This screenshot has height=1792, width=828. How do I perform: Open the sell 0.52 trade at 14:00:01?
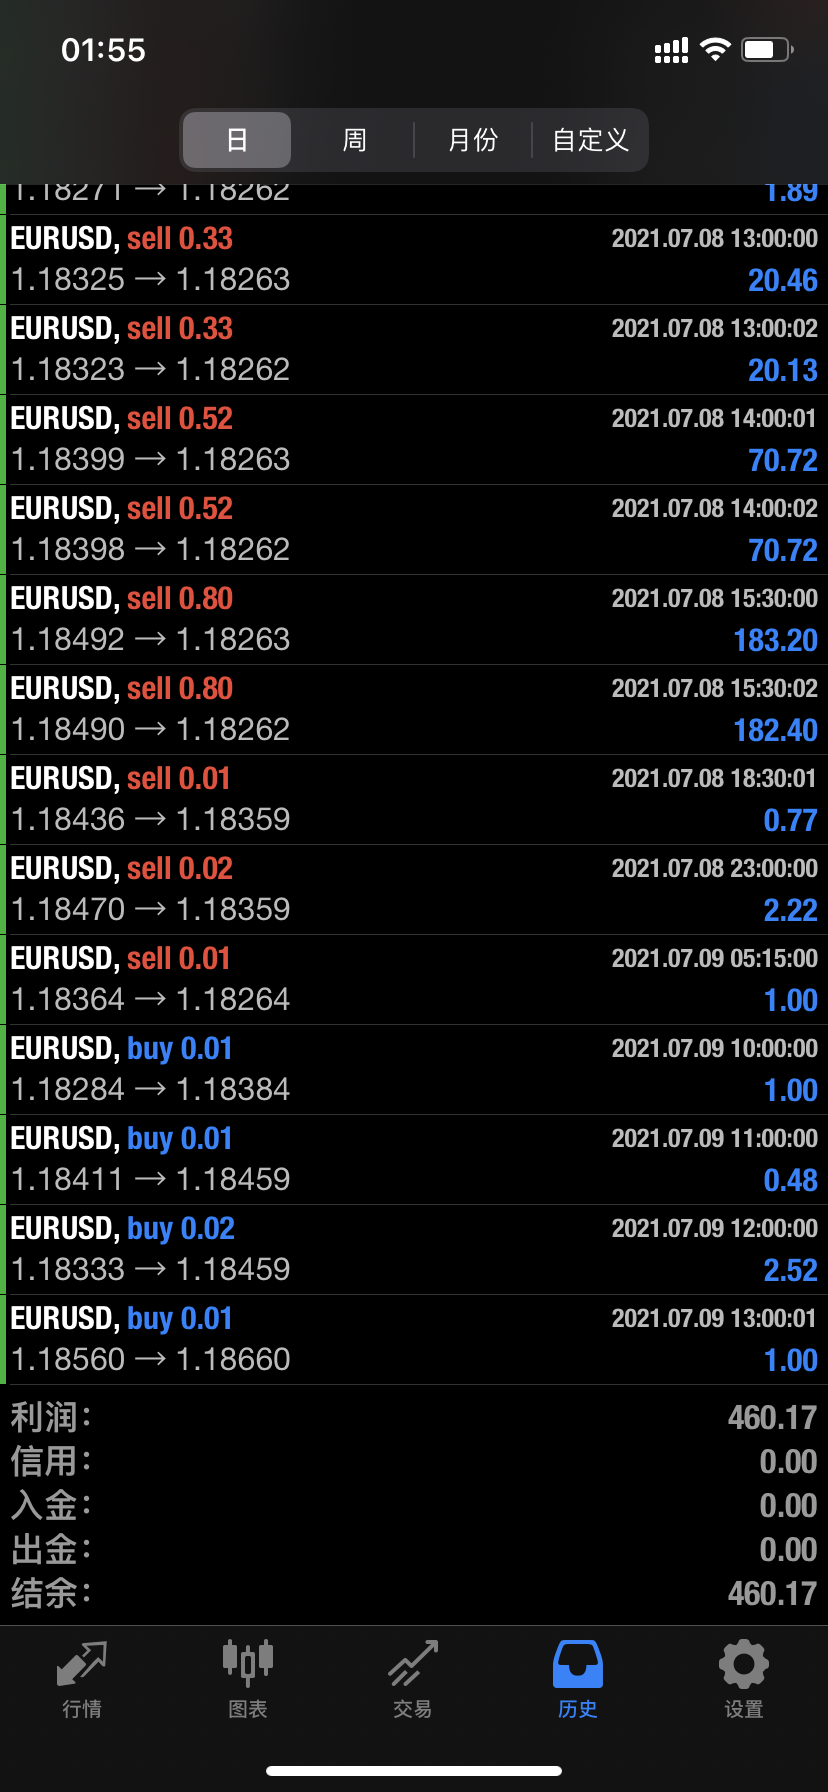pos(414,440)
